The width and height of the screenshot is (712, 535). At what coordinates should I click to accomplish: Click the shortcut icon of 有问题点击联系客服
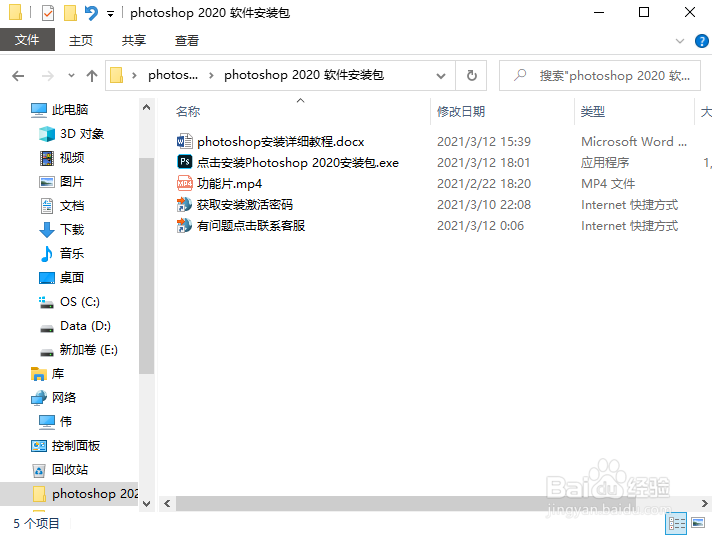pyautogui.click(x=184, y=225)
